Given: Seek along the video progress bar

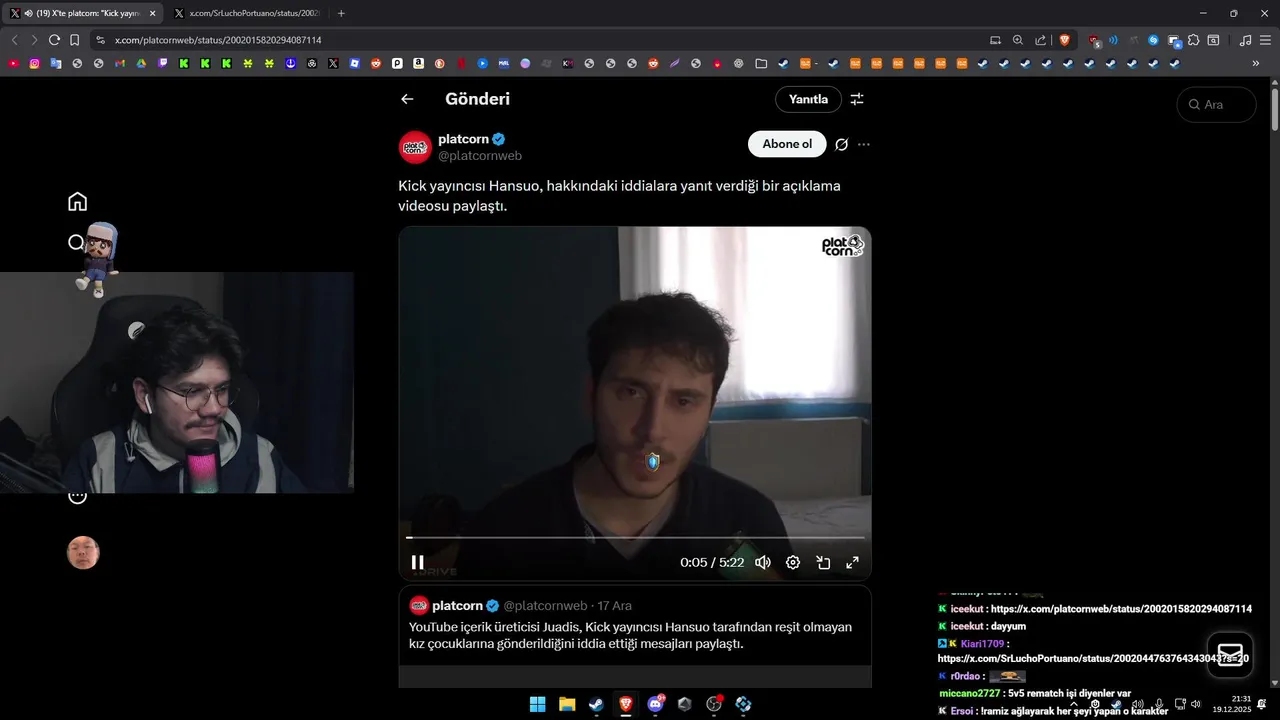Looking at the screenshot, I should [x=635, y=538].
